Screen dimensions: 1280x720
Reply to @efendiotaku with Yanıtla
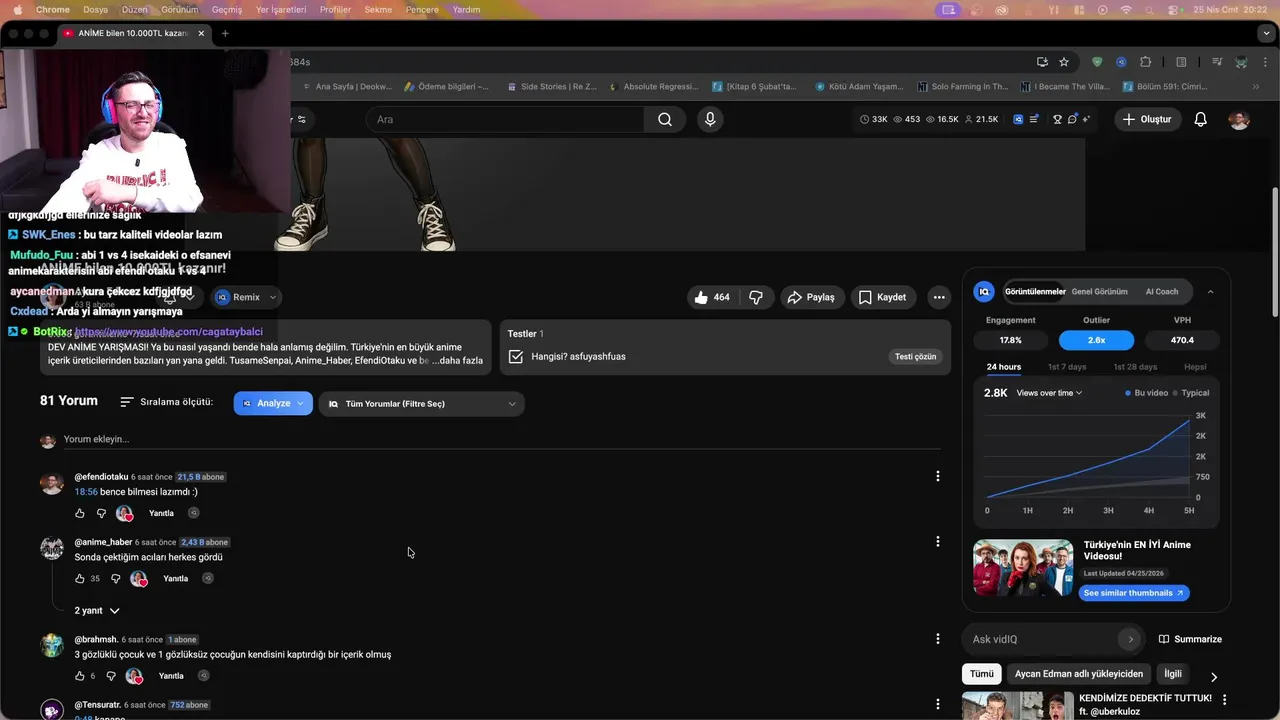[x=161, y=513]
